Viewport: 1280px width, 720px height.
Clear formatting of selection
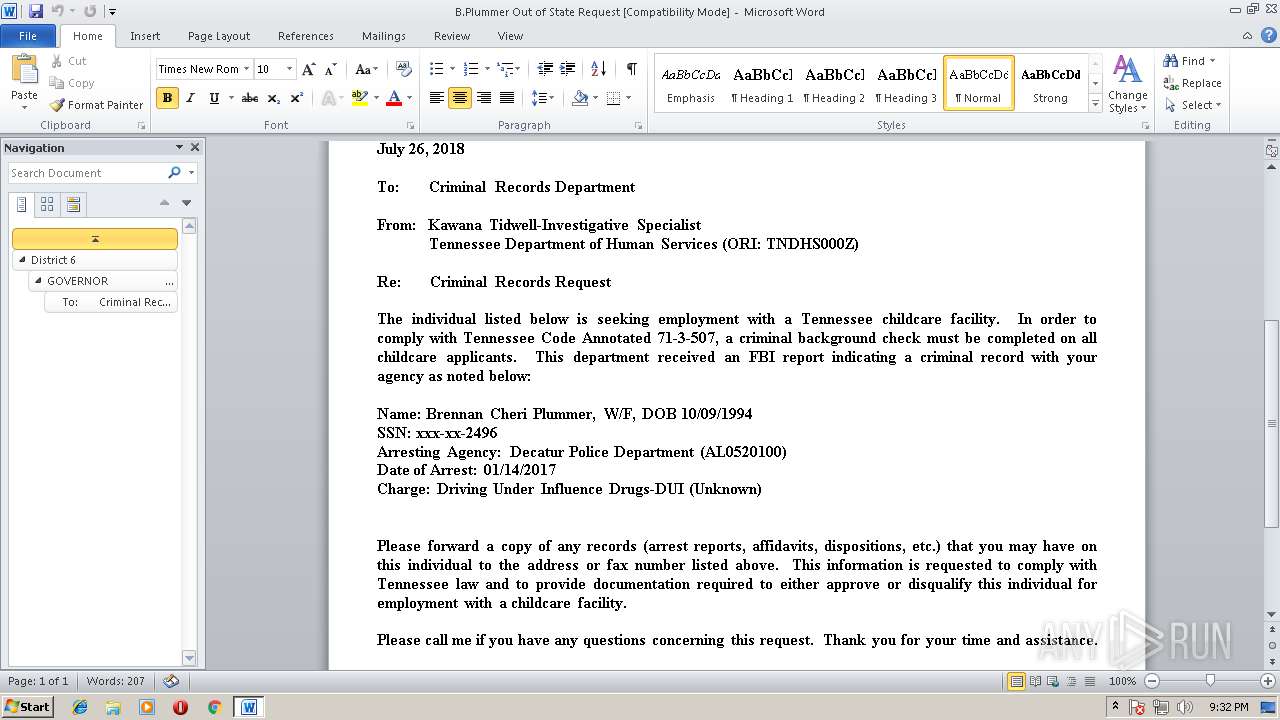pyautogui.click(x=404, y=69)
